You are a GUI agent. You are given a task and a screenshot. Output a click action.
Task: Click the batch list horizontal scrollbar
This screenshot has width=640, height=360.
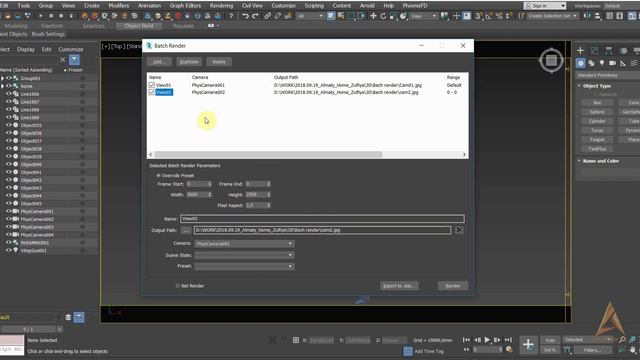(268, 155)
